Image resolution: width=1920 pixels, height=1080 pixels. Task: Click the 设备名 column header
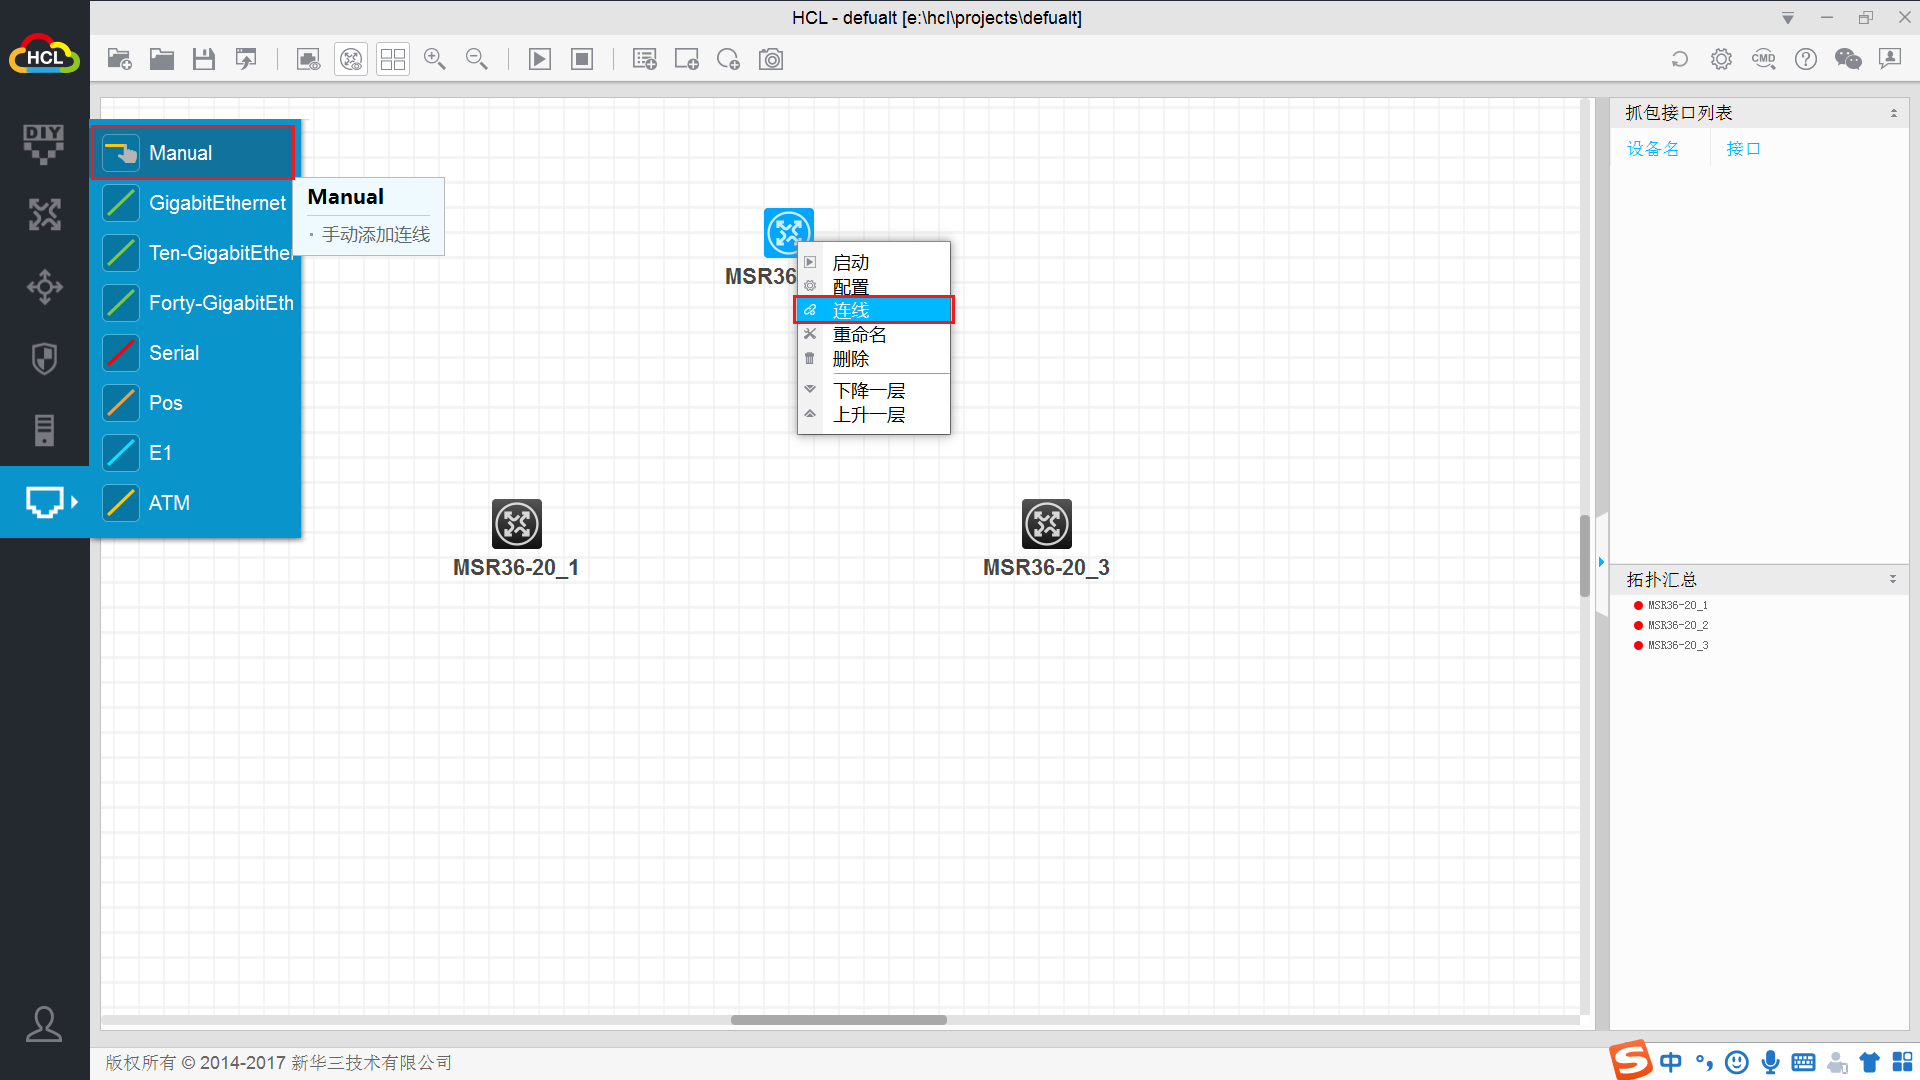click(1653, 149)
